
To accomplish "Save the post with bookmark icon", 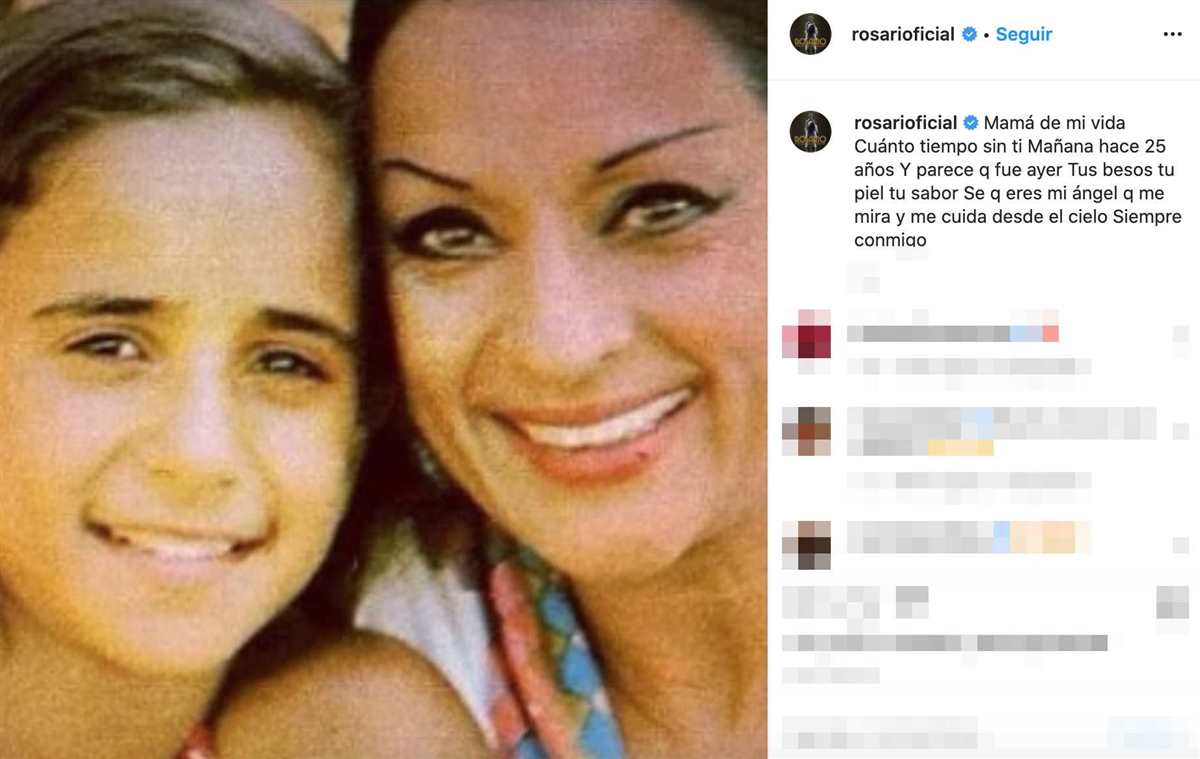I will tap(1172, 602).
